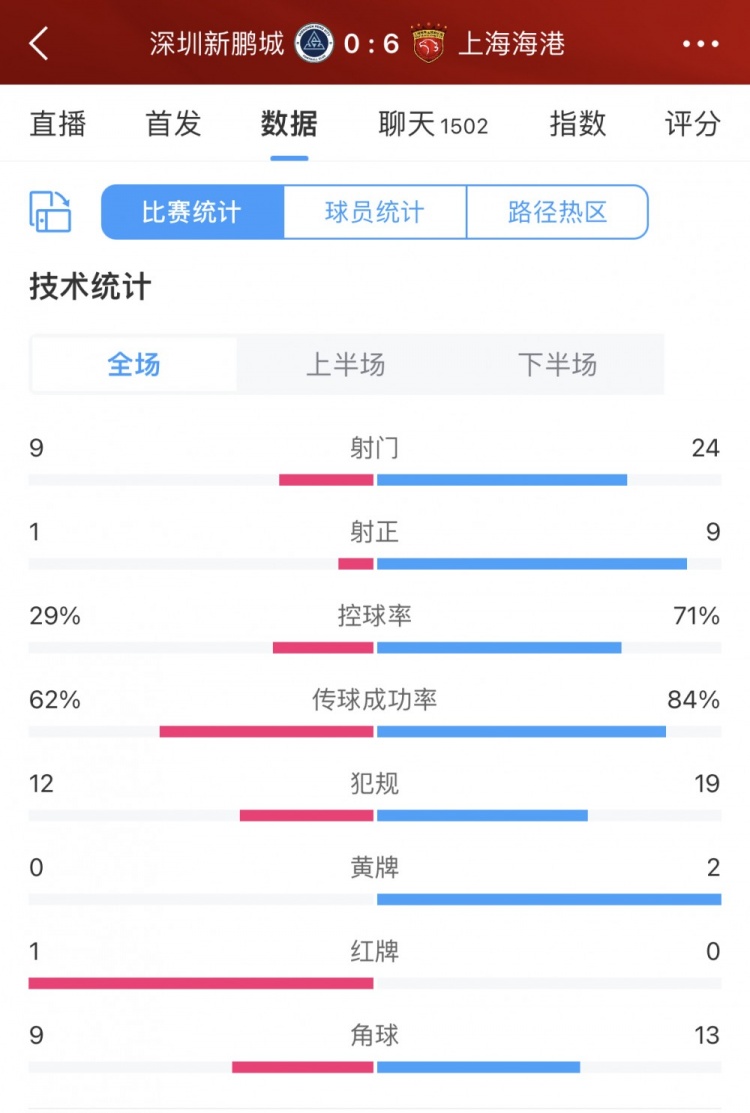Open the three-dot more options menu
Image resolution: width=750 pixels, height=1113 pixels.
click(700, 44)
